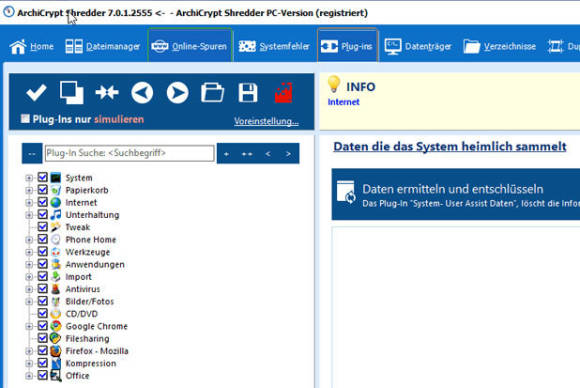This screenshot has height=388, width=580.
Task: Switch to the Systemfehler tab
Action: 274,47
